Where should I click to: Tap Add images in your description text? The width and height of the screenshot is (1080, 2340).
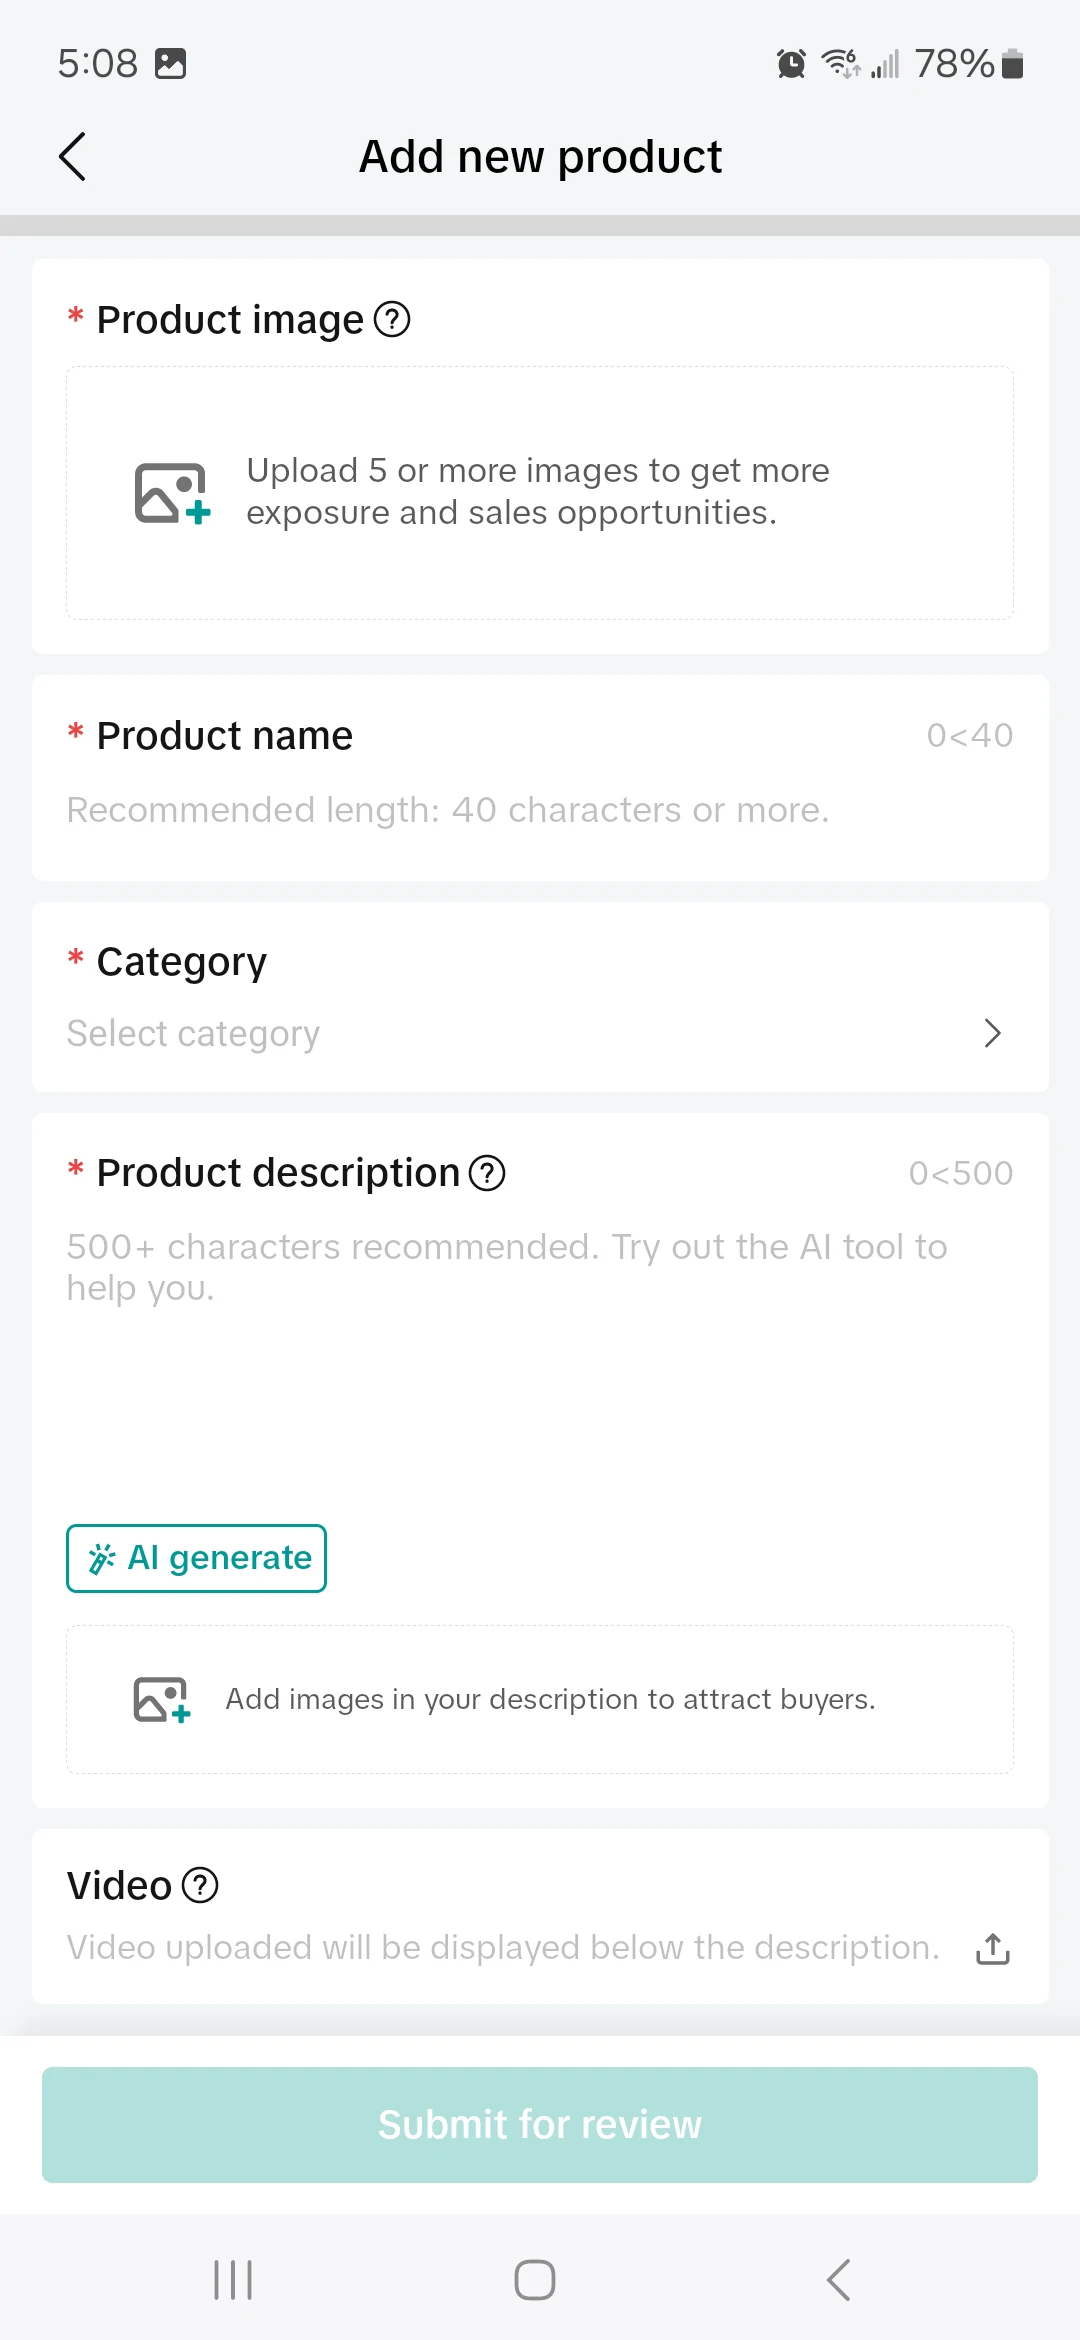point(550,1700)
